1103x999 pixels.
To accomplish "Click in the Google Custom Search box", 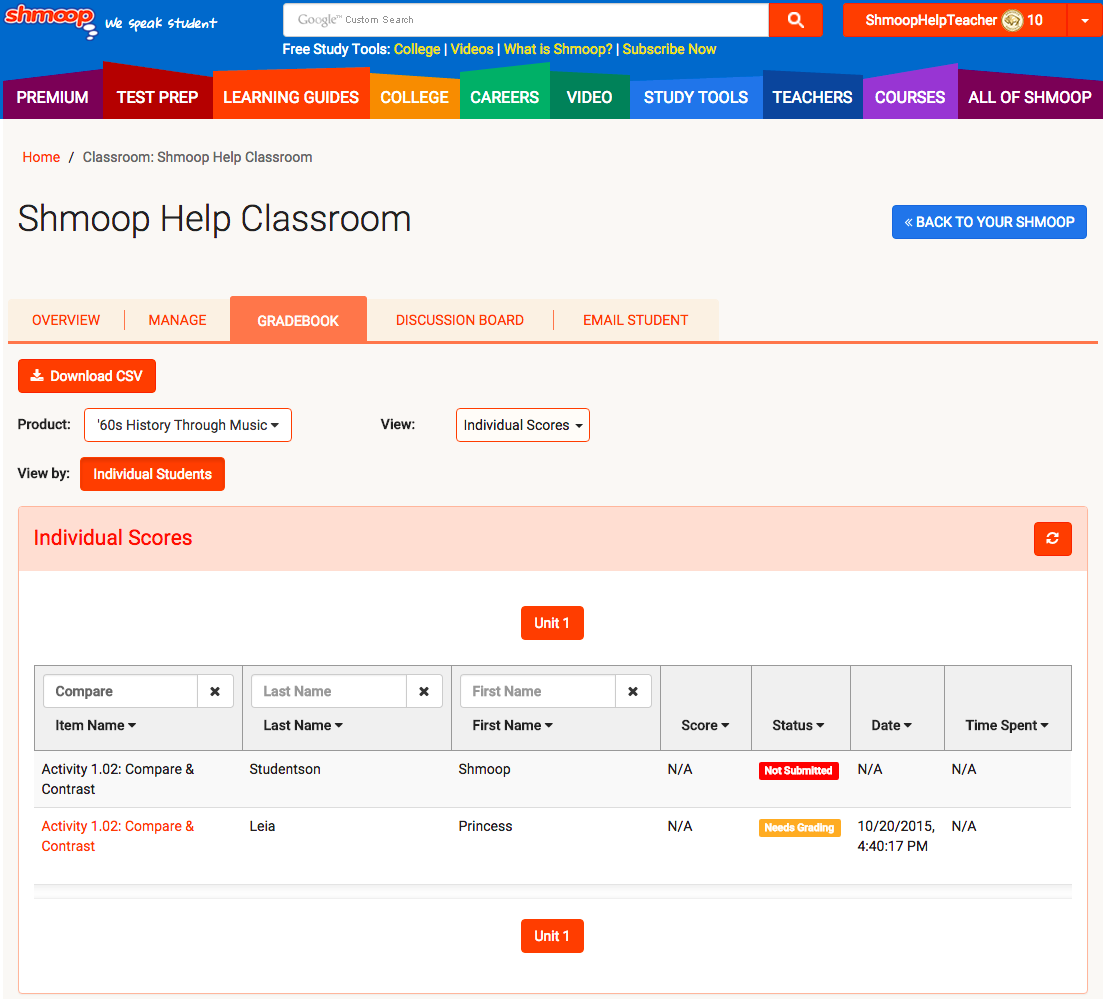I will [525, 20].
